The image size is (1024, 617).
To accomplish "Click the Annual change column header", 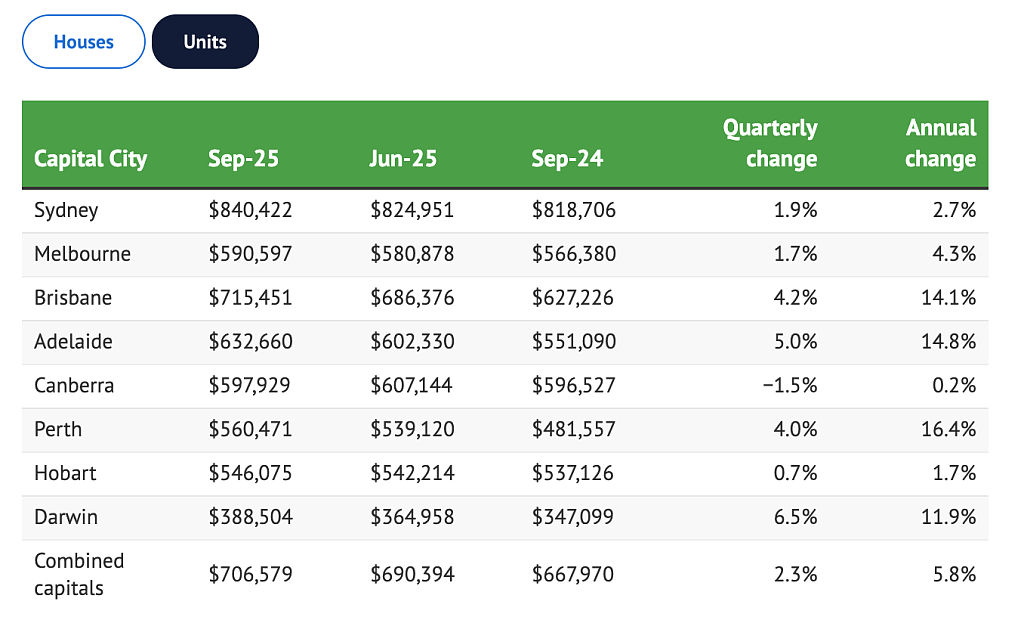I will [x=940, y=143].
